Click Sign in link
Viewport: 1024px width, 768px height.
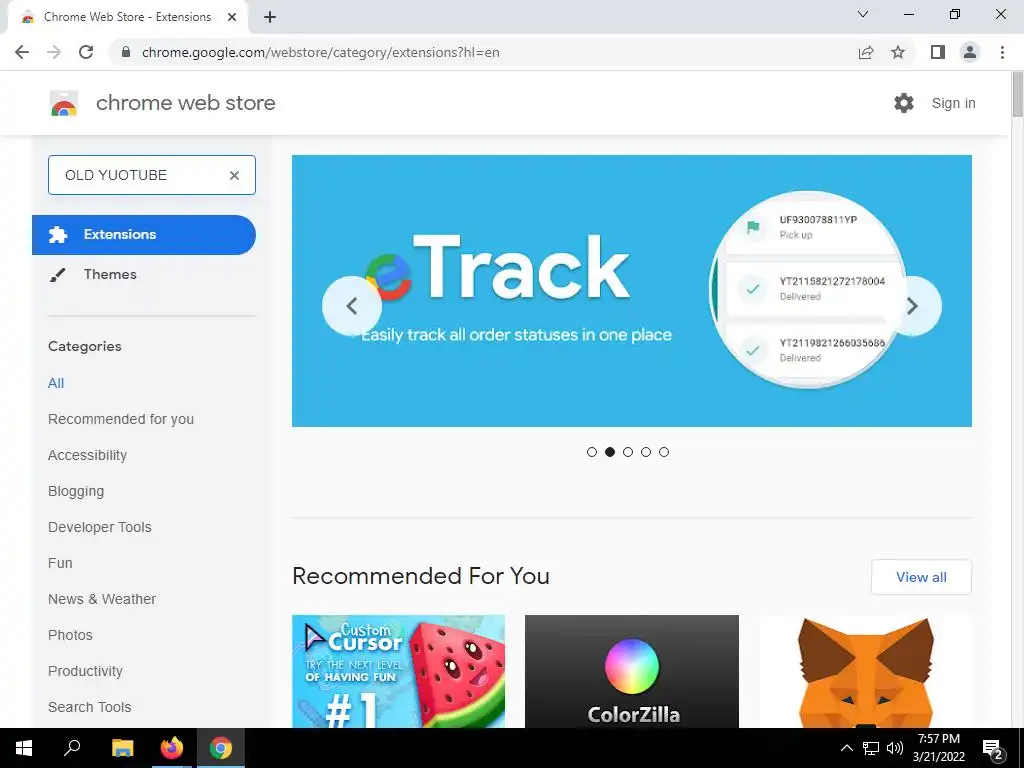pos(953,103)
